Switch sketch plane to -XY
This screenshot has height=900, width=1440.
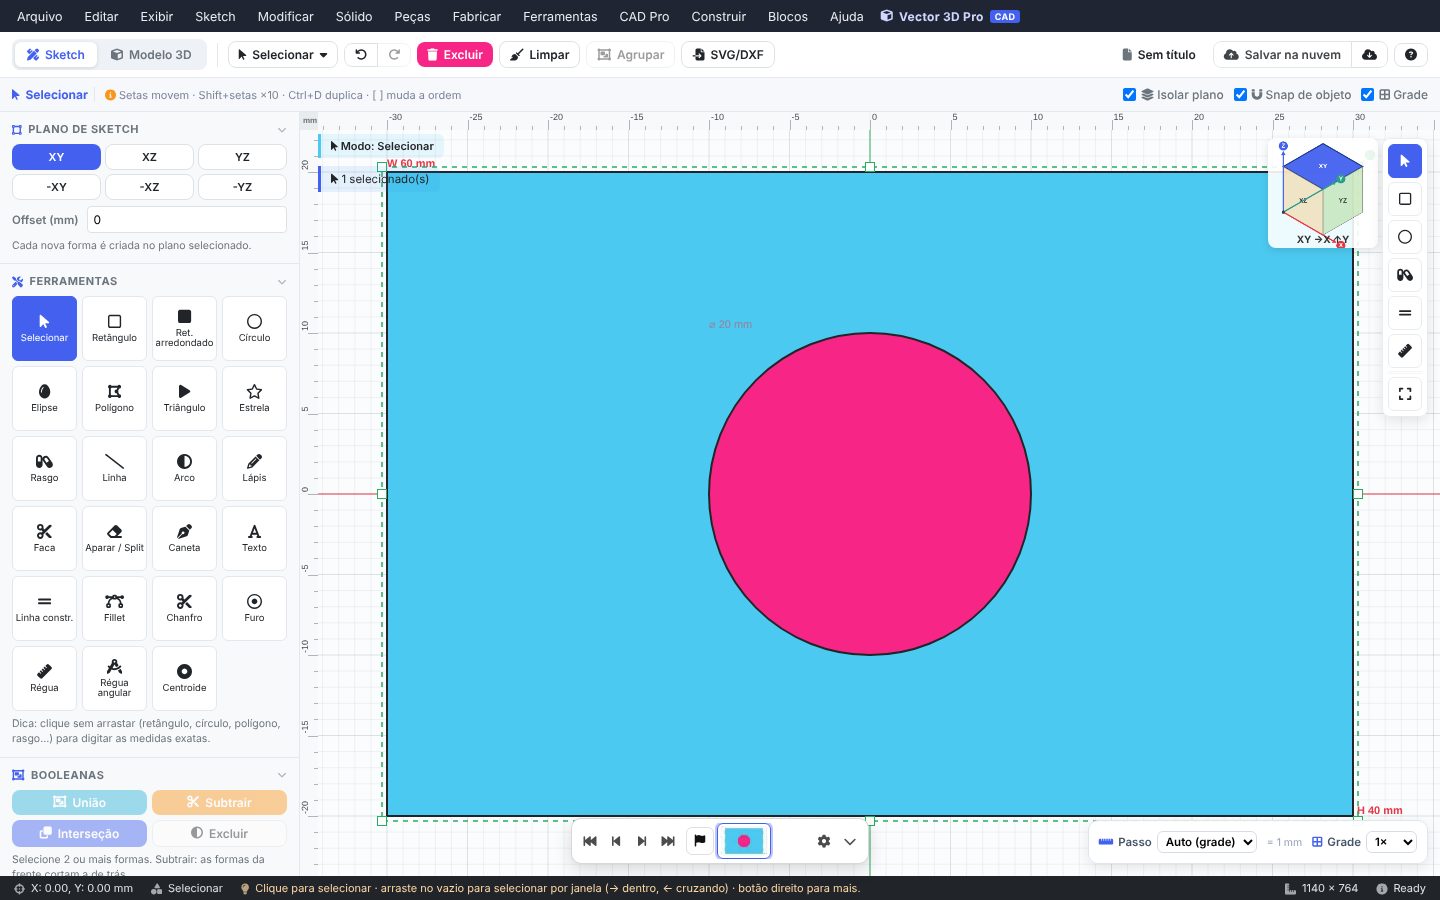click(56, 187)
